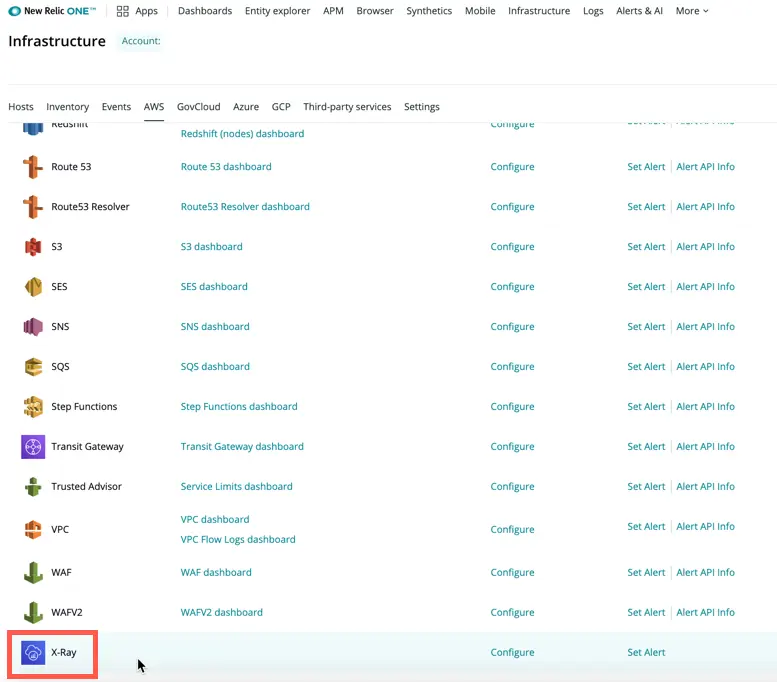Click the SNS service icon
This screenshot has width=777, height=682.
[x=33, y=327]
